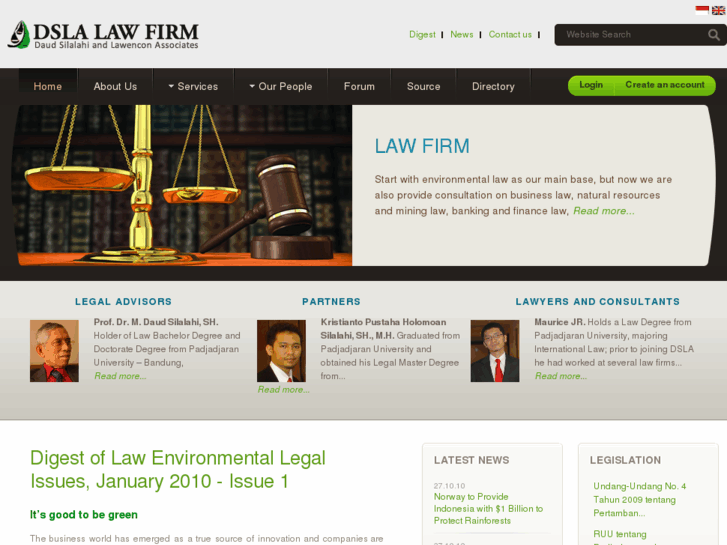This screenshot has height=545, width=727.
Task: Select name Prof. Dr. M. Daud Silalahi, SH.
Action: tap(156, 322)
